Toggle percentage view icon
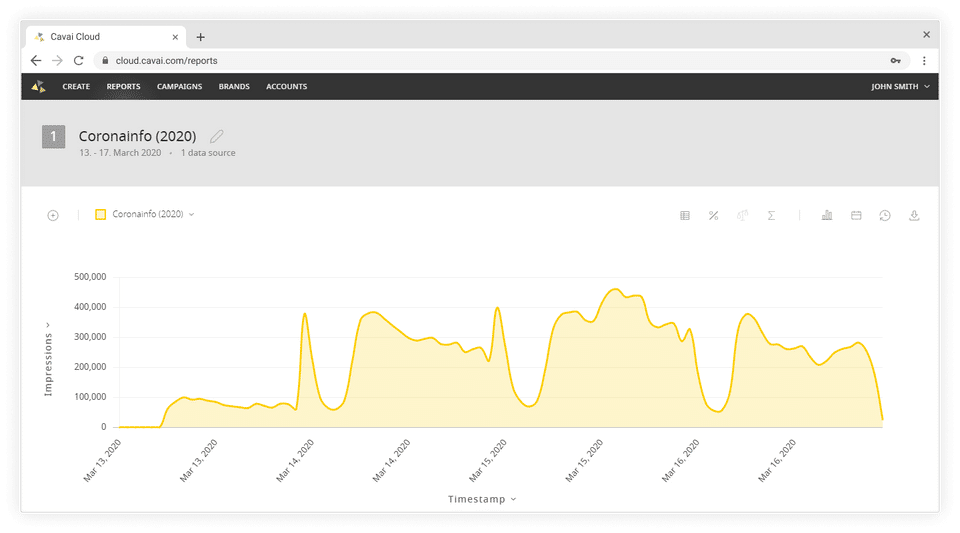This screenshot has width=960, height=533. [713, 215]
